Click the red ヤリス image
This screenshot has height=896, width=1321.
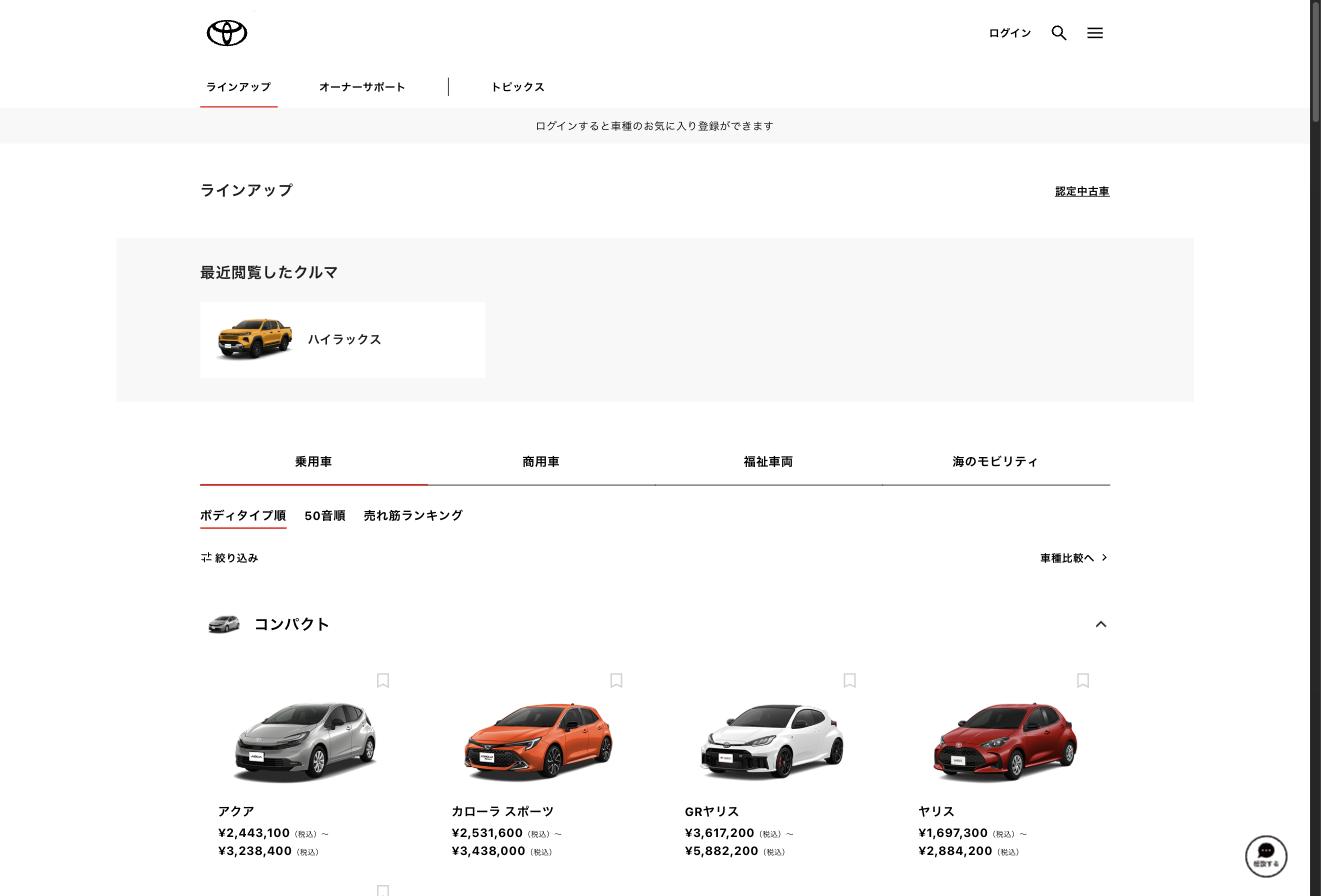[1005, 740]
